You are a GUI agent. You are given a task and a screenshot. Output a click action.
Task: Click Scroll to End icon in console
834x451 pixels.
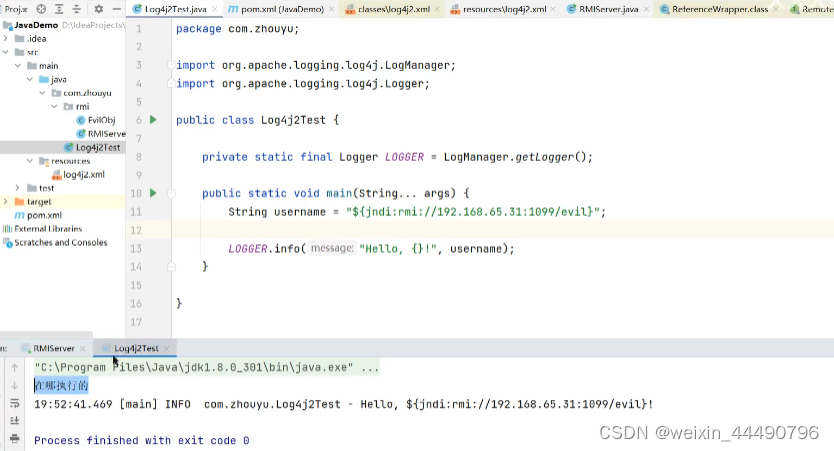point(14,421)
